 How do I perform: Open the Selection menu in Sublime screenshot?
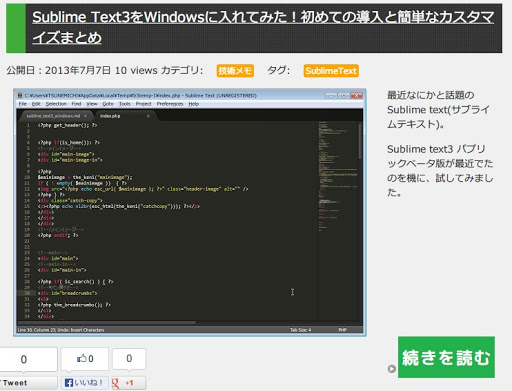tap(56, 104)
